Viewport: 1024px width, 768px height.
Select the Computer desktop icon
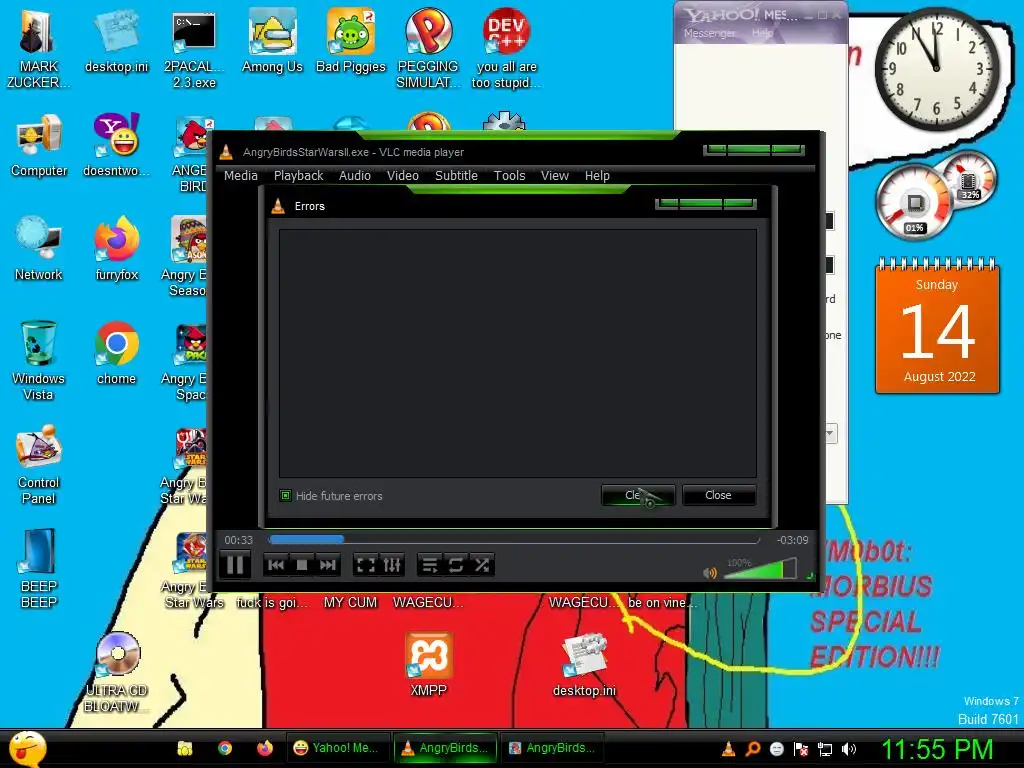pyautogui.click(x=39, y=146)
